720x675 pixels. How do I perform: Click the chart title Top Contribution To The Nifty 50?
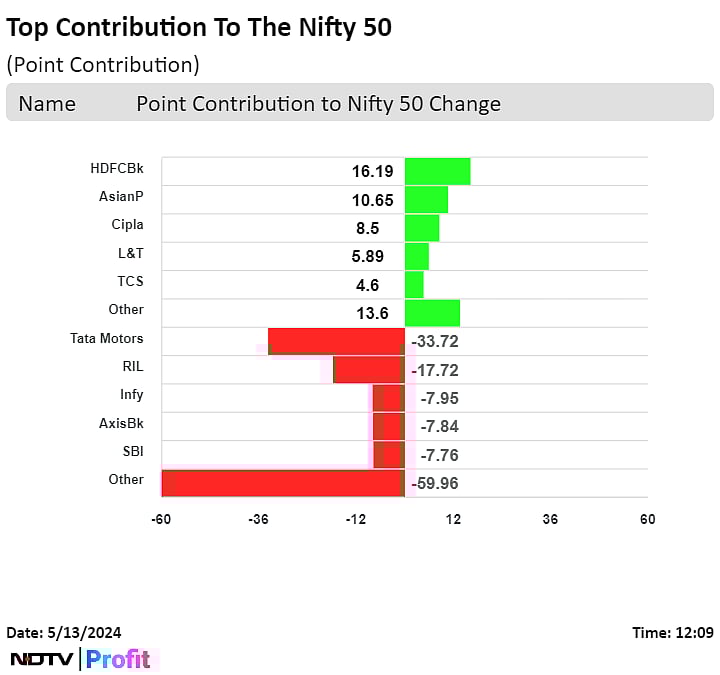click(199, 27)
